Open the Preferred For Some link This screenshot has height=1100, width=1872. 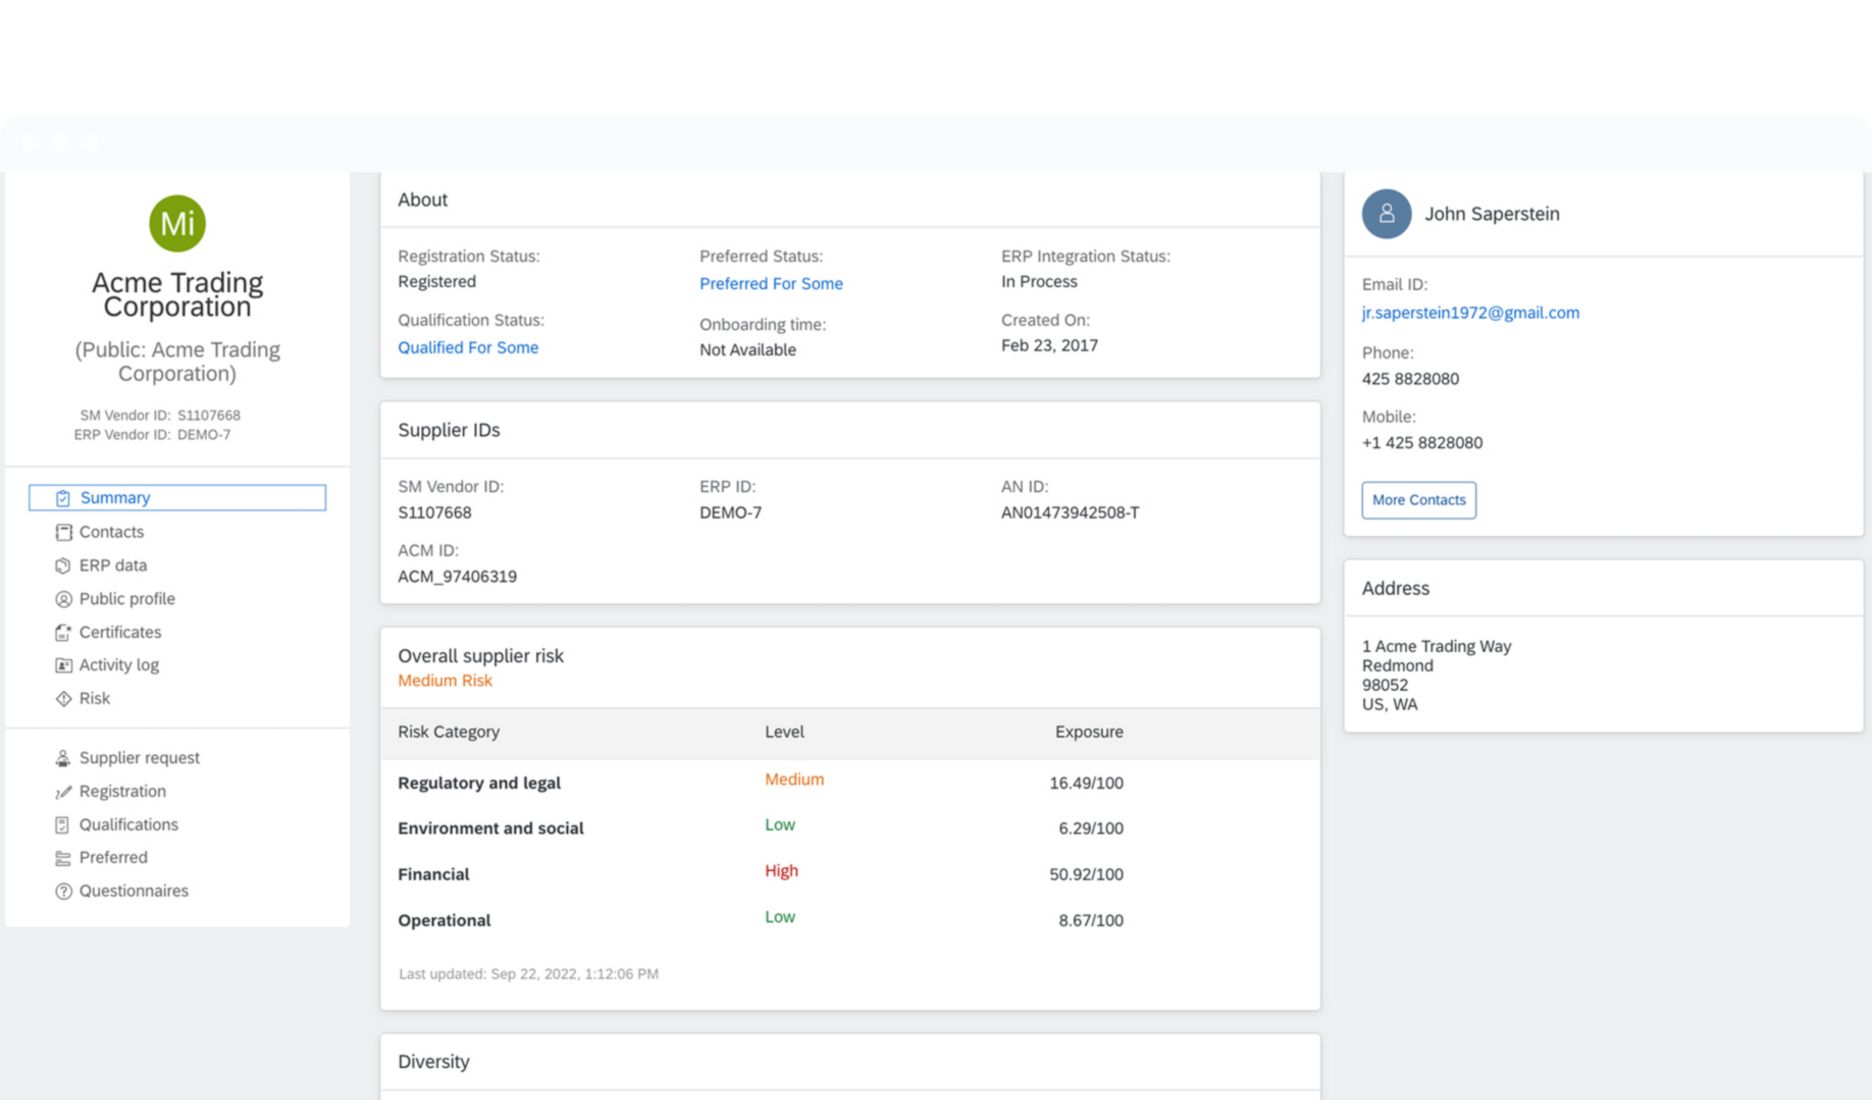pos(770,284)
